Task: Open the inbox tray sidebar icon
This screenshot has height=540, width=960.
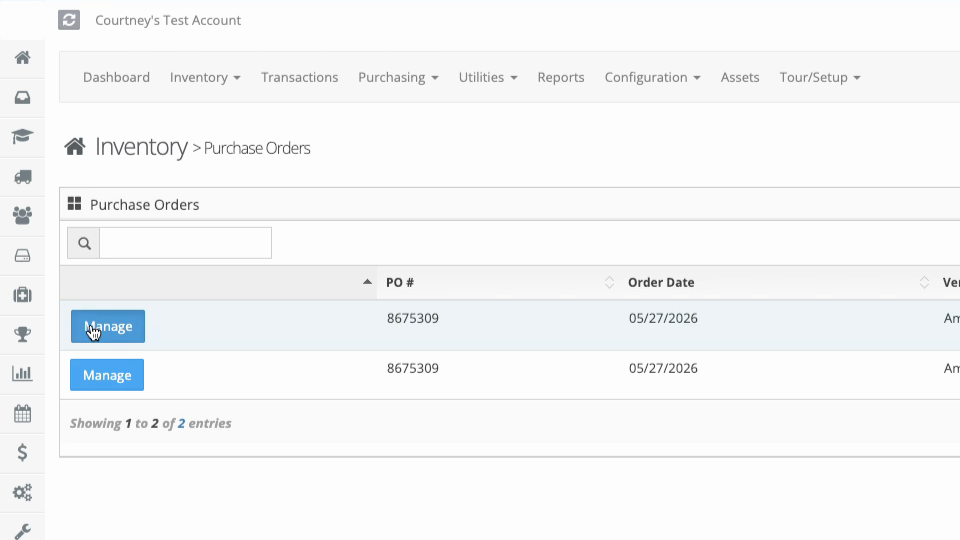Action: coord(23,97)
